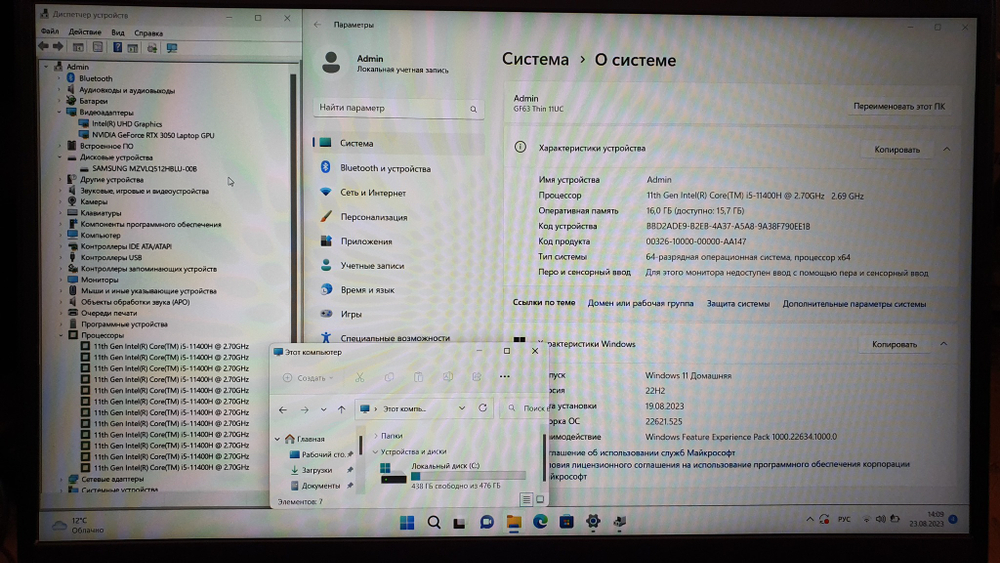1000x563 pixels.
Task: Select the Bluetooth icon in device tree
Action: point(71,78)
